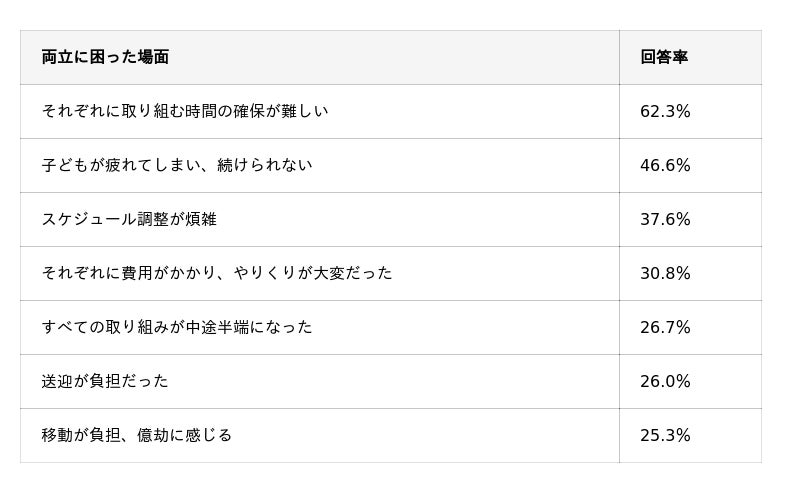Click the 26.0% response rate value
The width and height of the screenshot is (800, 493).
coord(665,381)
